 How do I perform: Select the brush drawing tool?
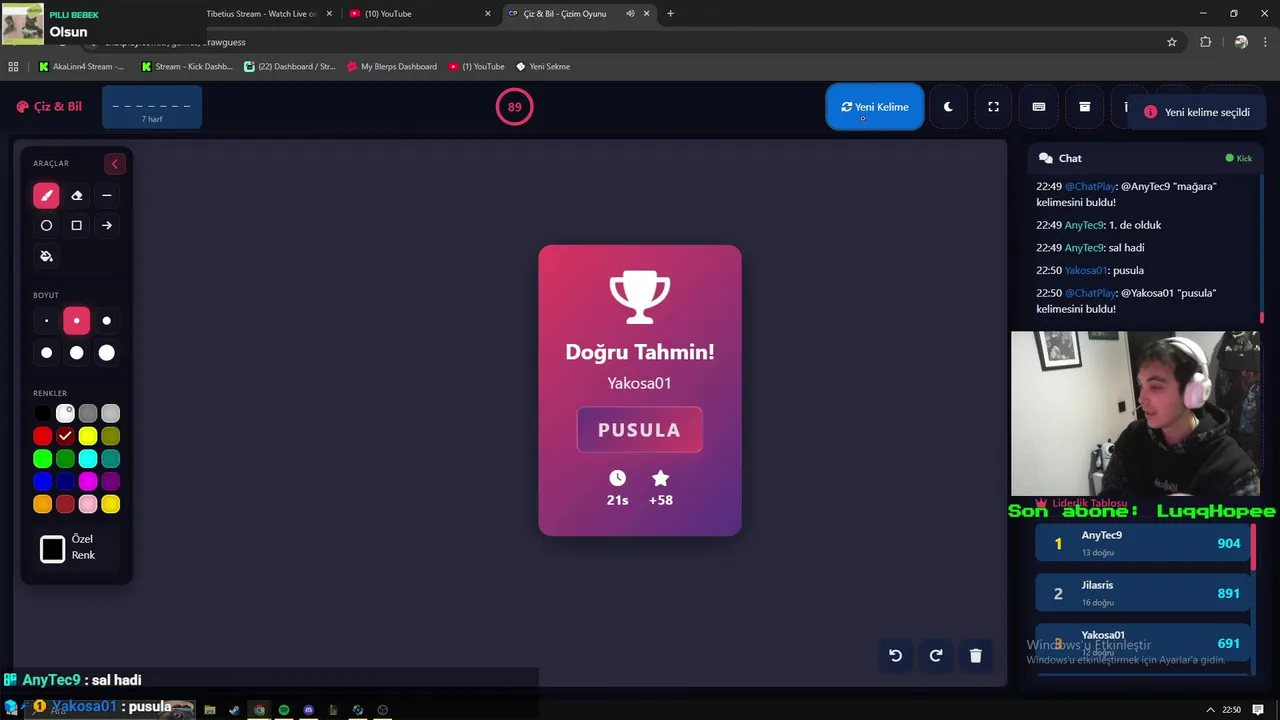coord(46,196)
